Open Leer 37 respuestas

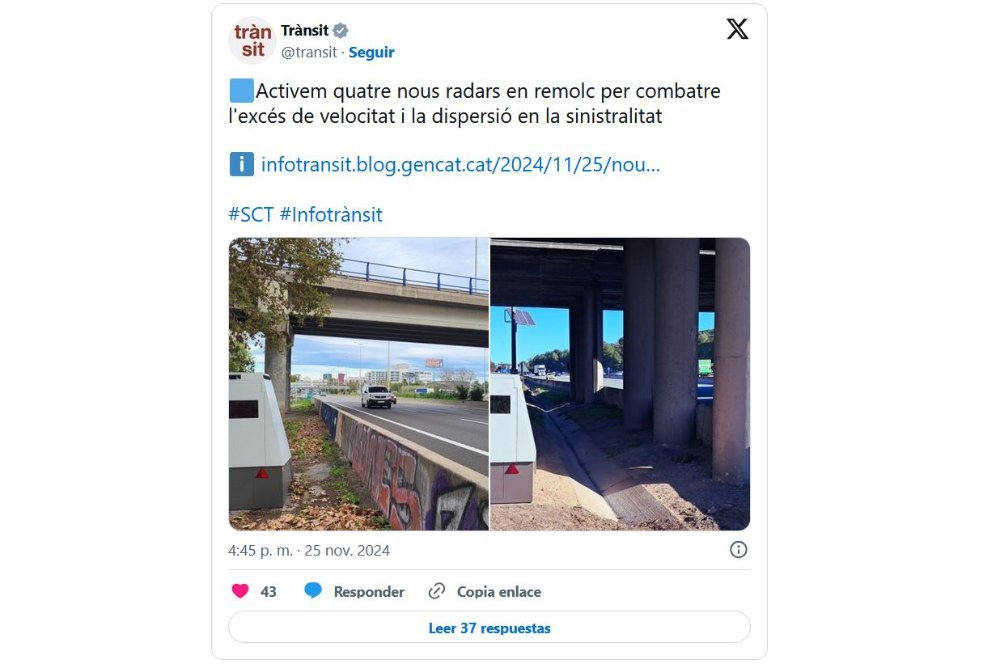pyautogui.click(x=489, y=628)
